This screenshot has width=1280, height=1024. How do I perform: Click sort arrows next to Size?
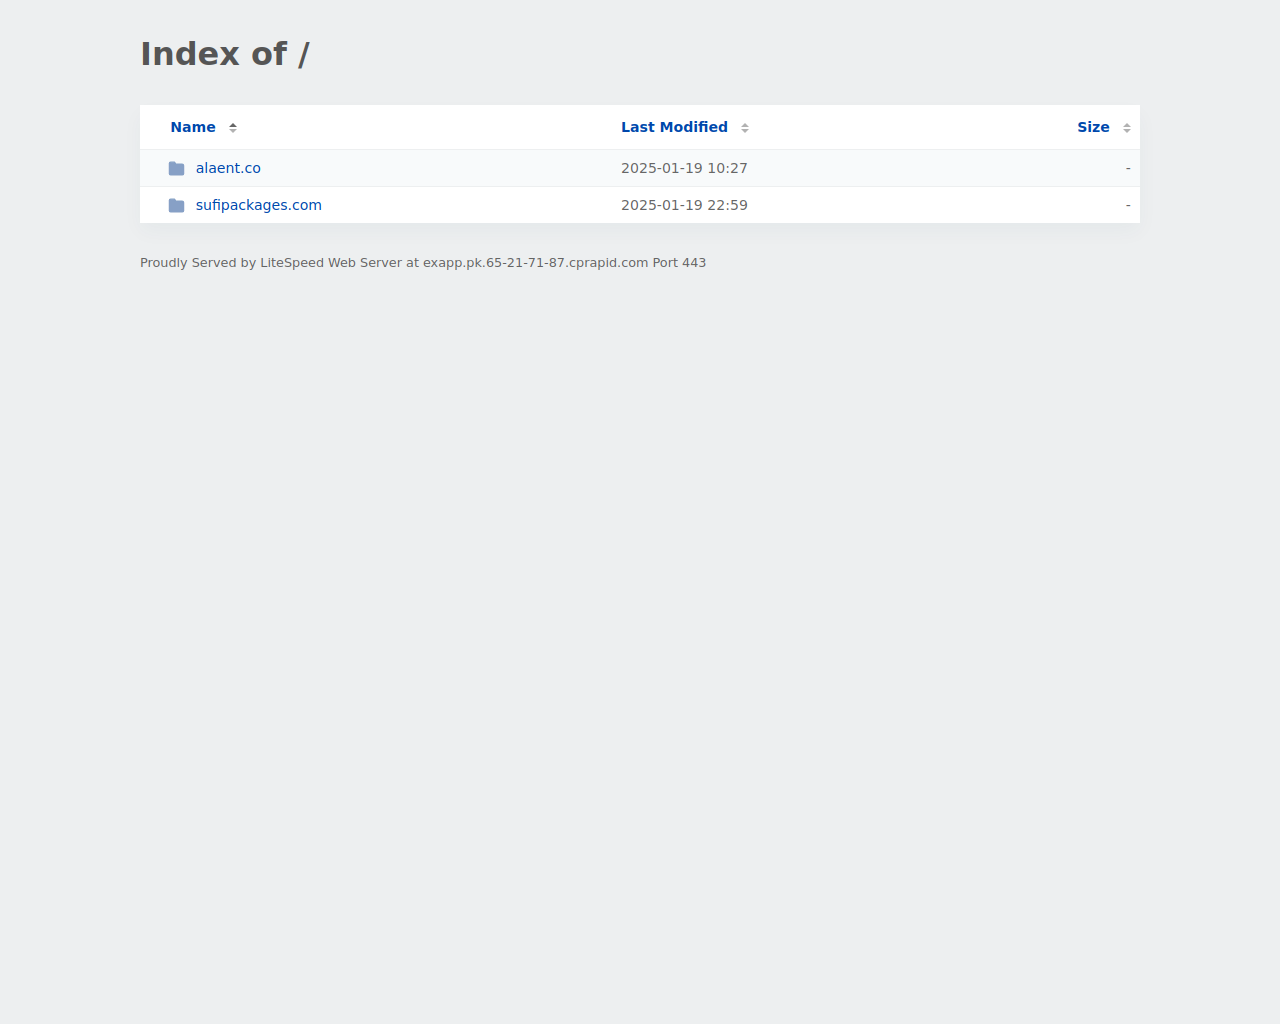[1127, 128]
